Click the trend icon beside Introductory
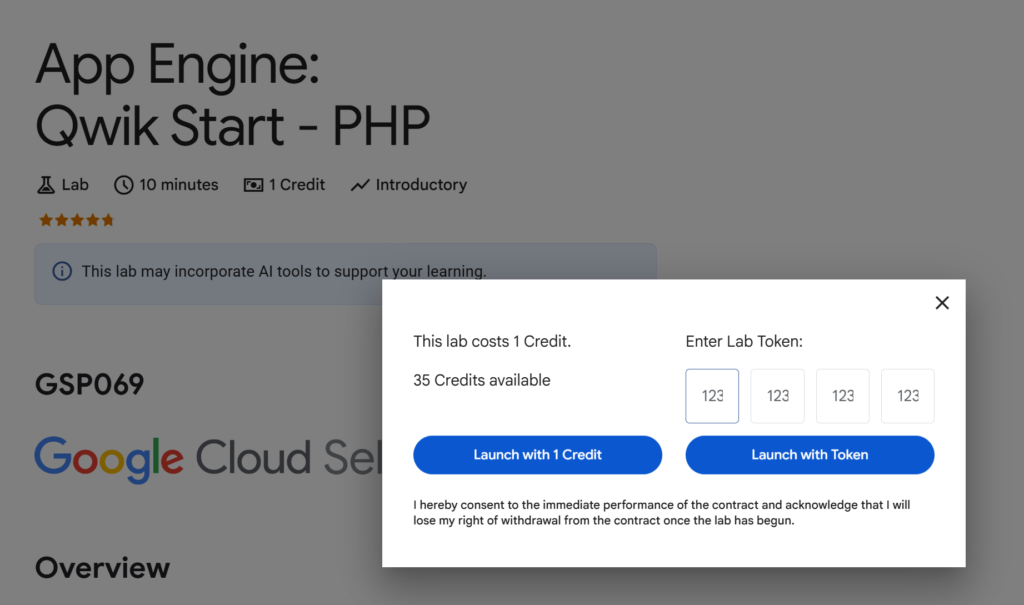 click(360, 185)
